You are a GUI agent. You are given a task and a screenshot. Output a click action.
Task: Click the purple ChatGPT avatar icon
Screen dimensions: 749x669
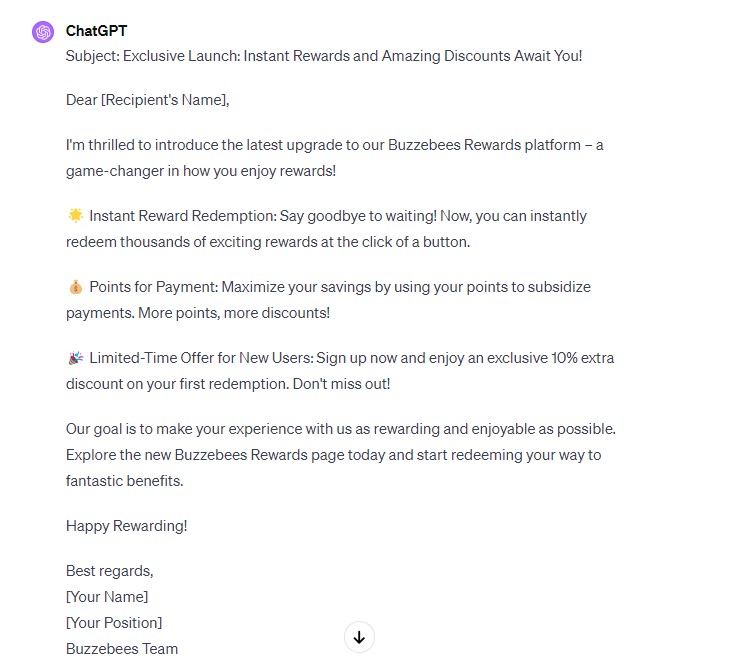pos(43,32)
